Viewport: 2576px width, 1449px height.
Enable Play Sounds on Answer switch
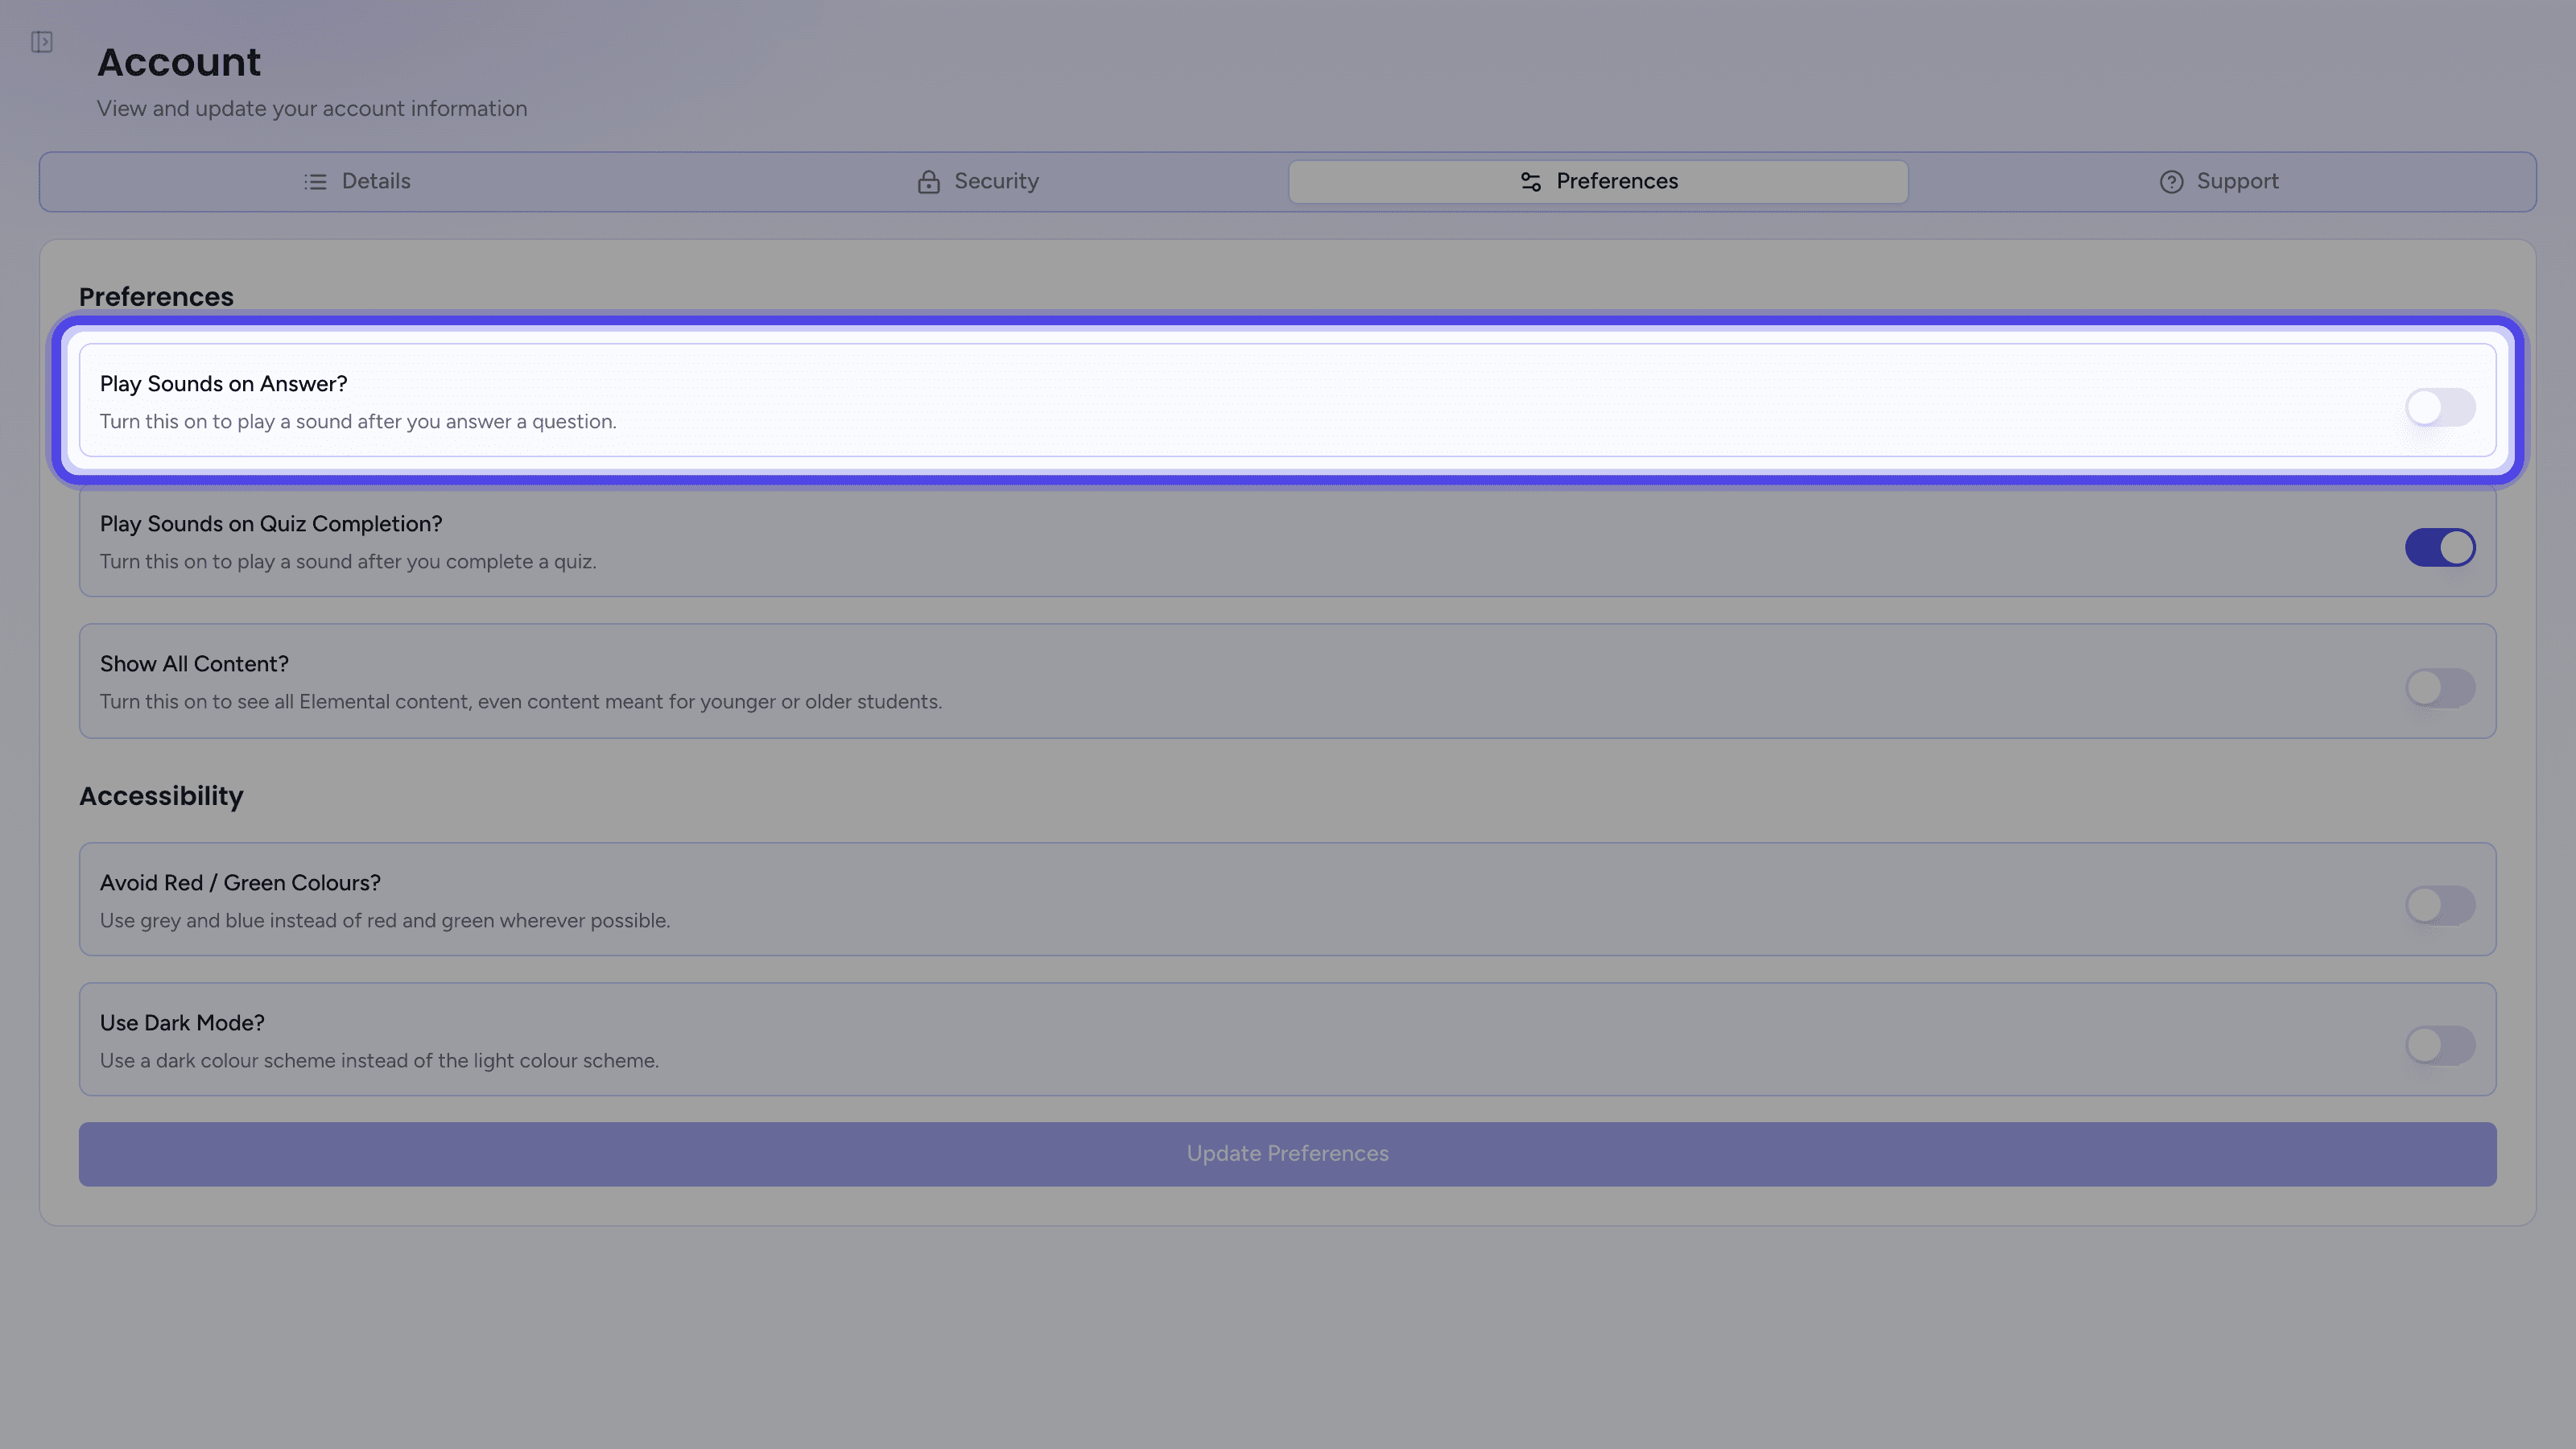click(x=2440, y=407)
